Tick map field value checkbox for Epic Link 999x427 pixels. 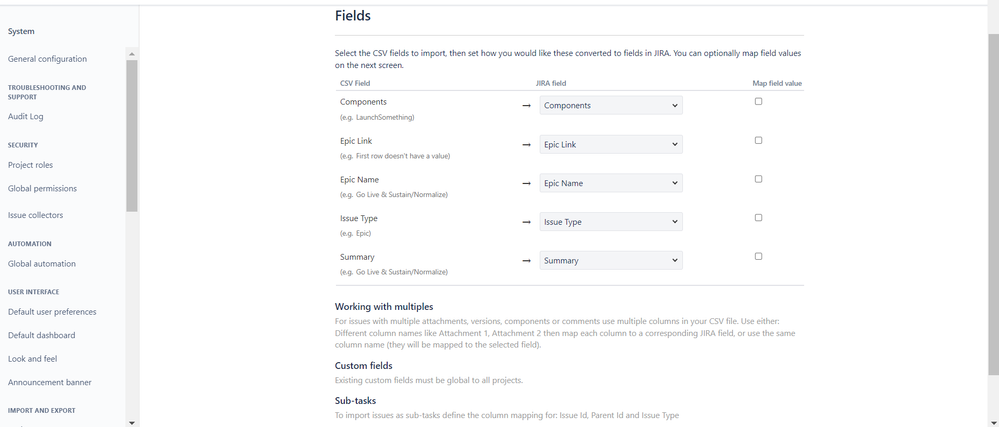[x=758, y=140]
